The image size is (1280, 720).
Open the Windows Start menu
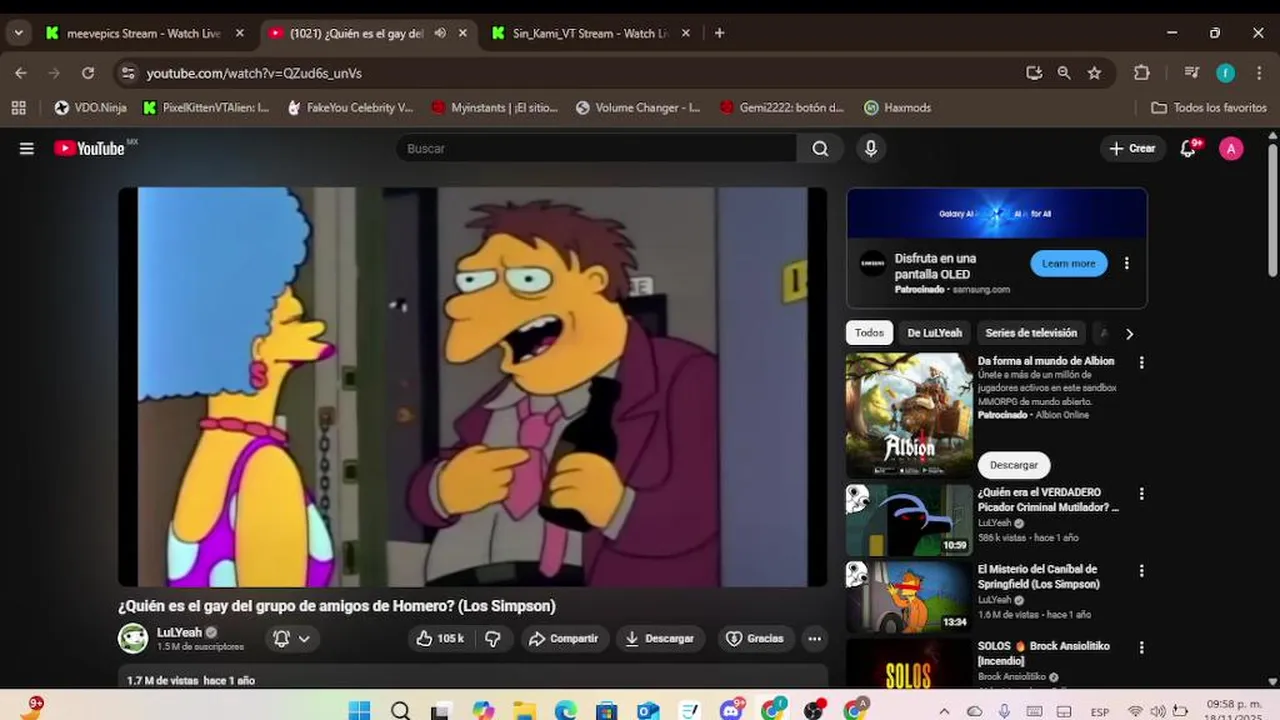[x=359, y=711]
